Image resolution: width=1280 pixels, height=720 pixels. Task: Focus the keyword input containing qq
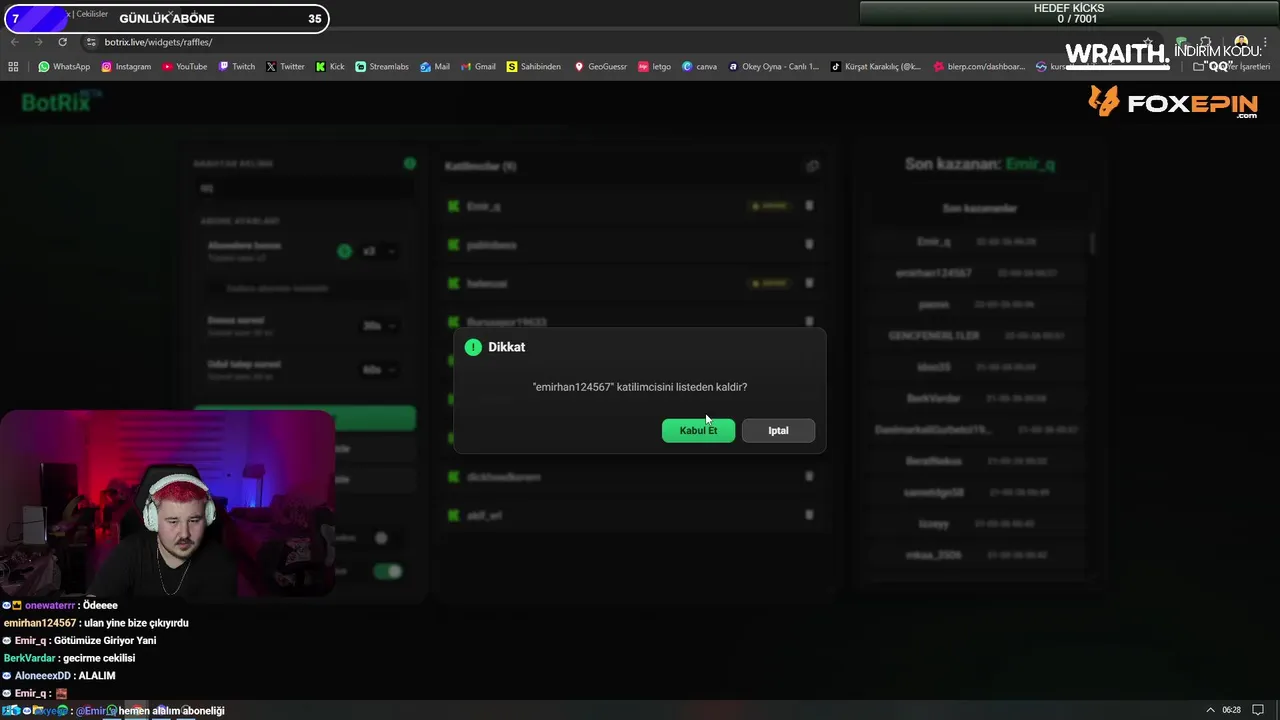coord(304,188)
